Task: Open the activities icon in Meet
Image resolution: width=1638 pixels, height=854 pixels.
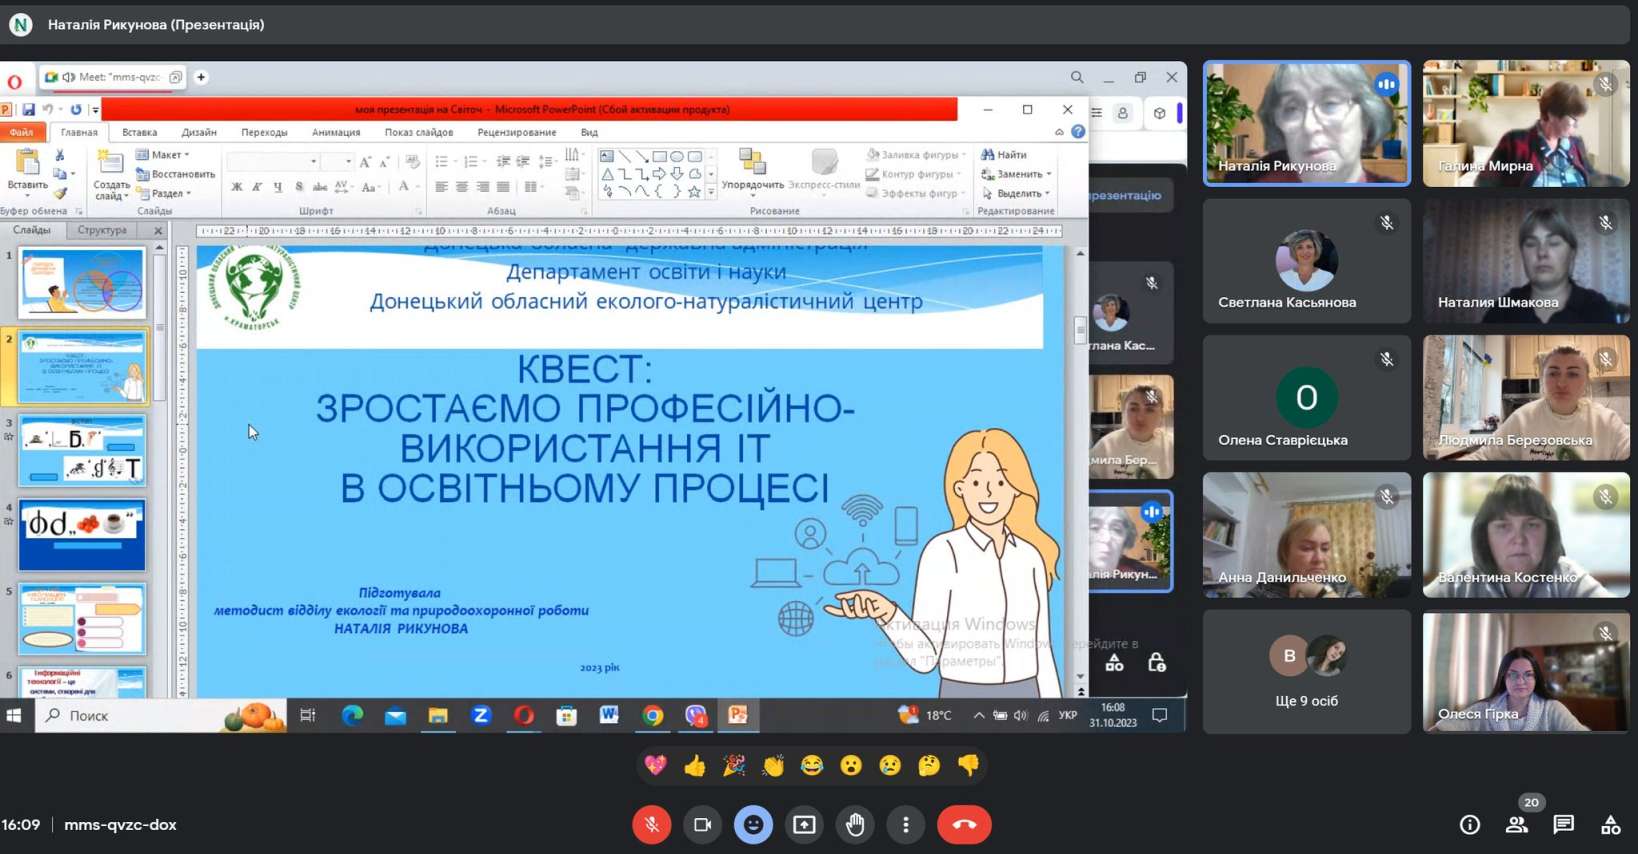Action: [x=1611, y=825]
